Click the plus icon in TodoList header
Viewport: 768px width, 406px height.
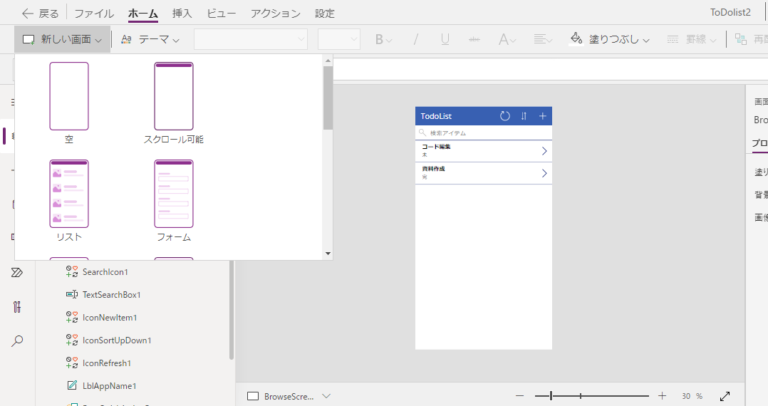click(542, 116)
